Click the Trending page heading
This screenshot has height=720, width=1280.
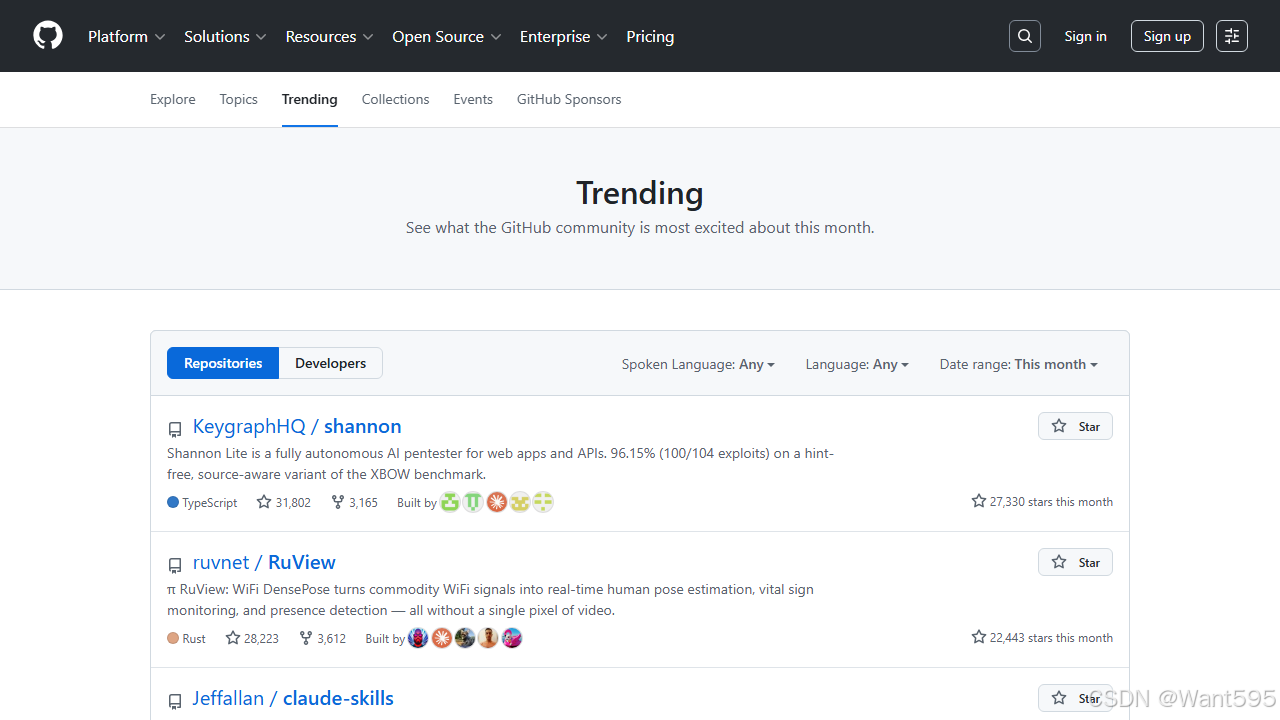pos(640,192)
